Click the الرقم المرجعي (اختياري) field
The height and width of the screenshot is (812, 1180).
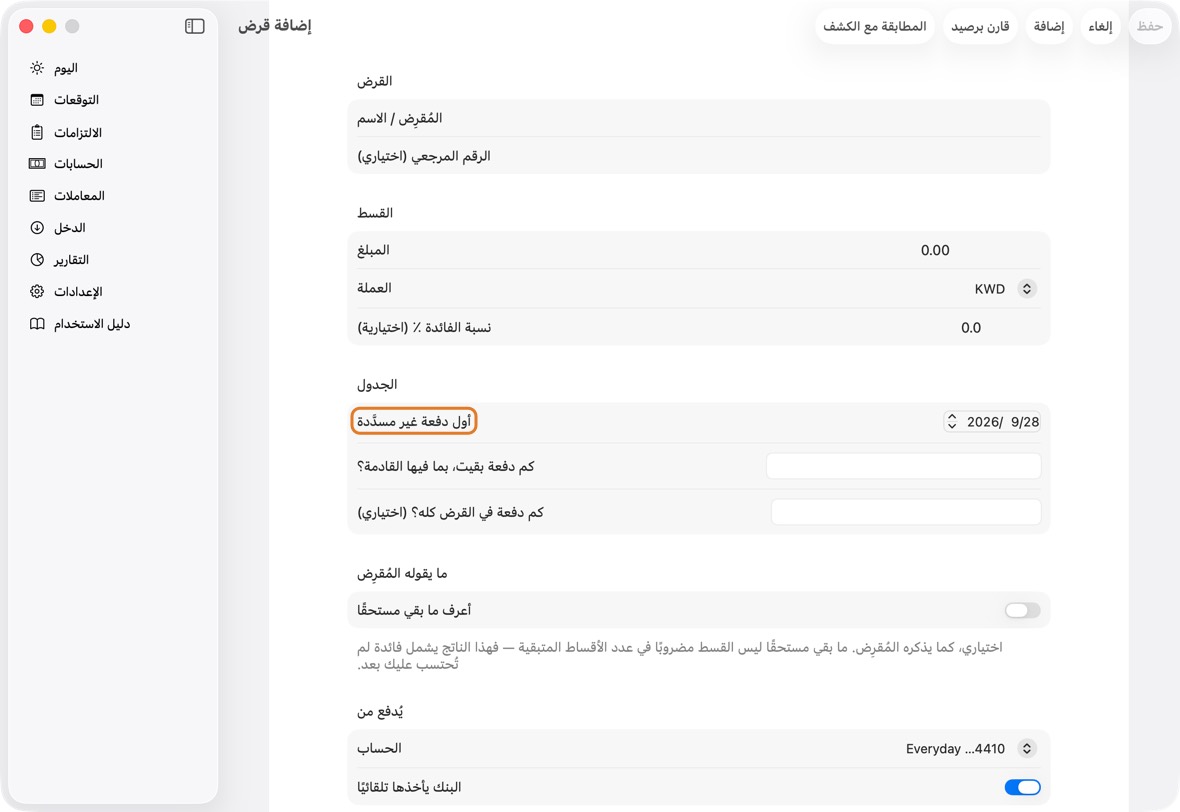[x=698, y=156]
